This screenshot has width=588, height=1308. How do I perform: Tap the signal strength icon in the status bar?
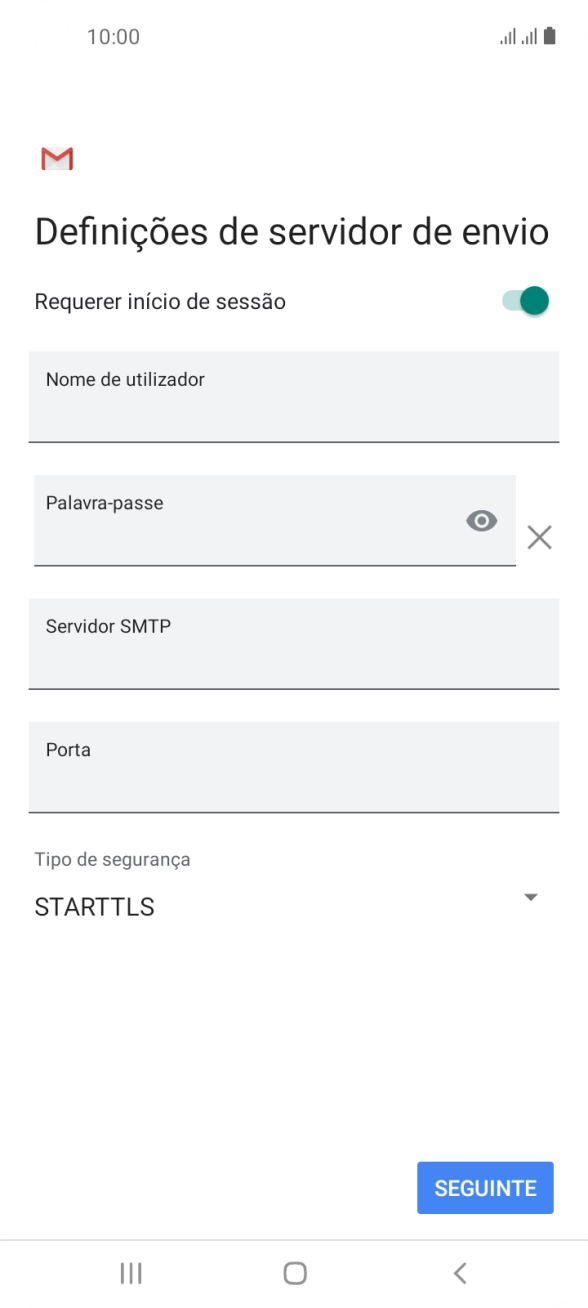point(517,36)
